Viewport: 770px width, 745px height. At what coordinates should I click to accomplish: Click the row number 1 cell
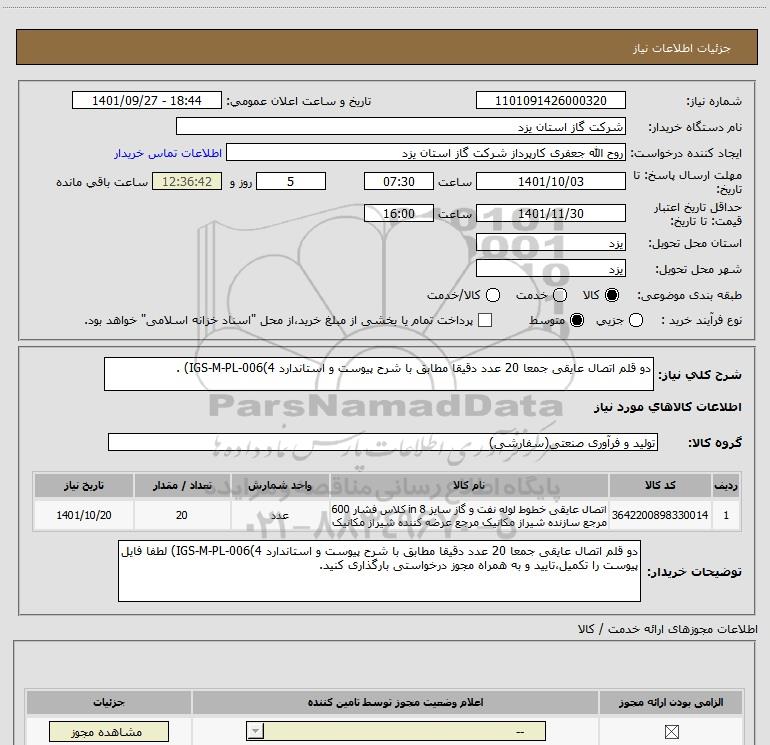coord(726,515)
